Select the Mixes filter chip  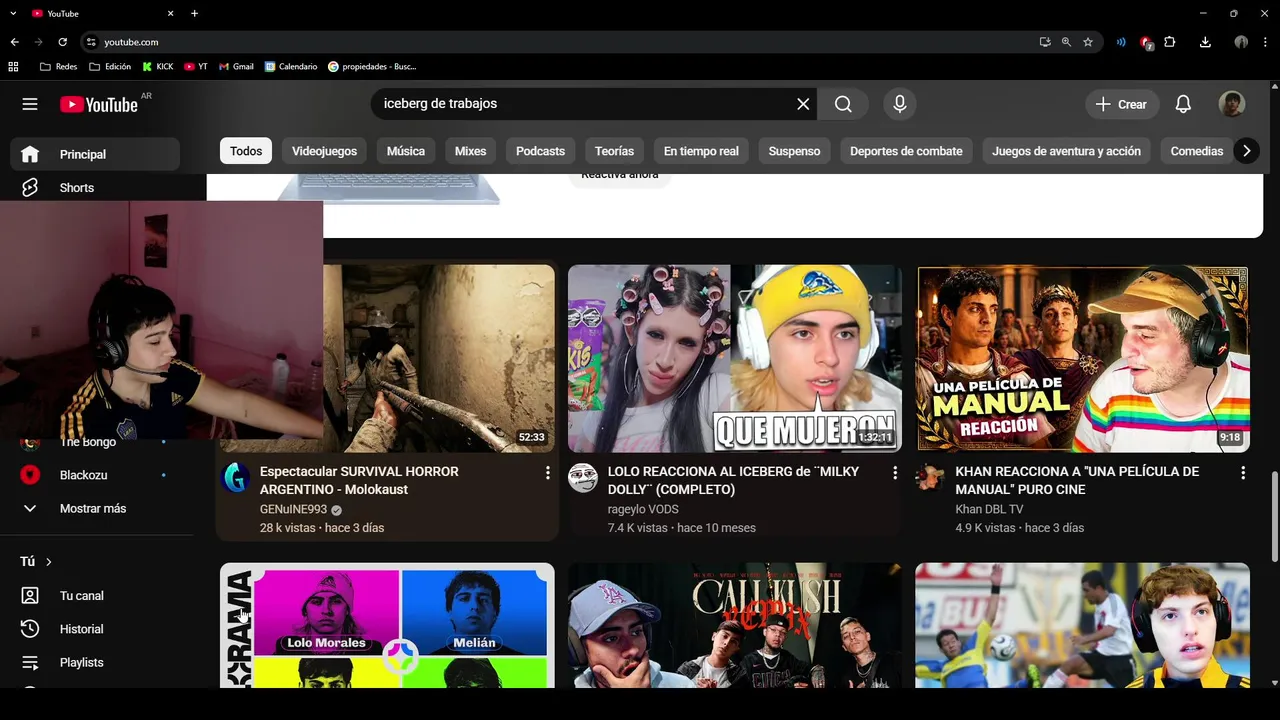[x=470, y=151]
